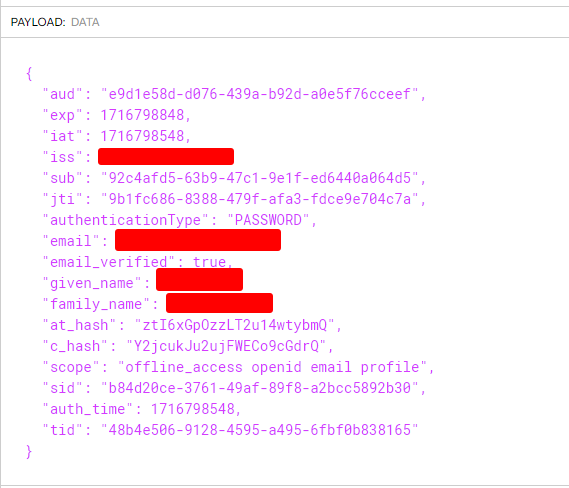Click the PASSWORD authenticationType value
569x488 pixels.
[268, 220]
